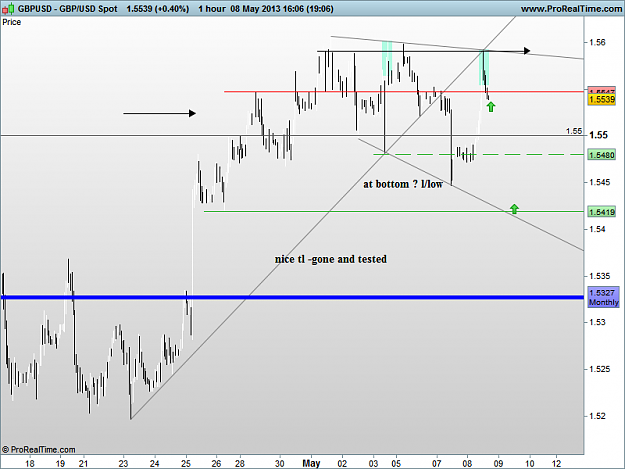This screenshot has width=625, height=469.
Task: Click the 1.525 axis price label
Action: 599,369
